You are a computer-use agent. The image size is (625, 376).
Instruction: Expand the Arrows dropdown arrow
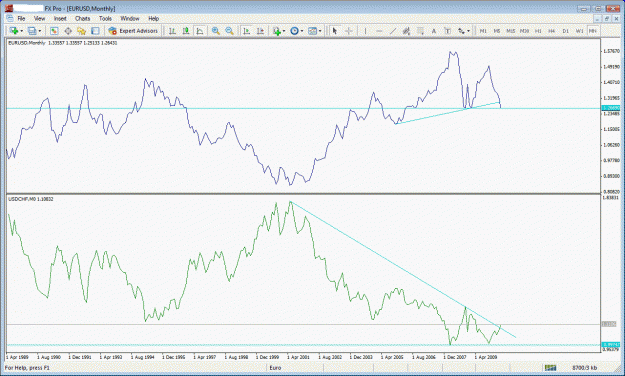point(468,31)
